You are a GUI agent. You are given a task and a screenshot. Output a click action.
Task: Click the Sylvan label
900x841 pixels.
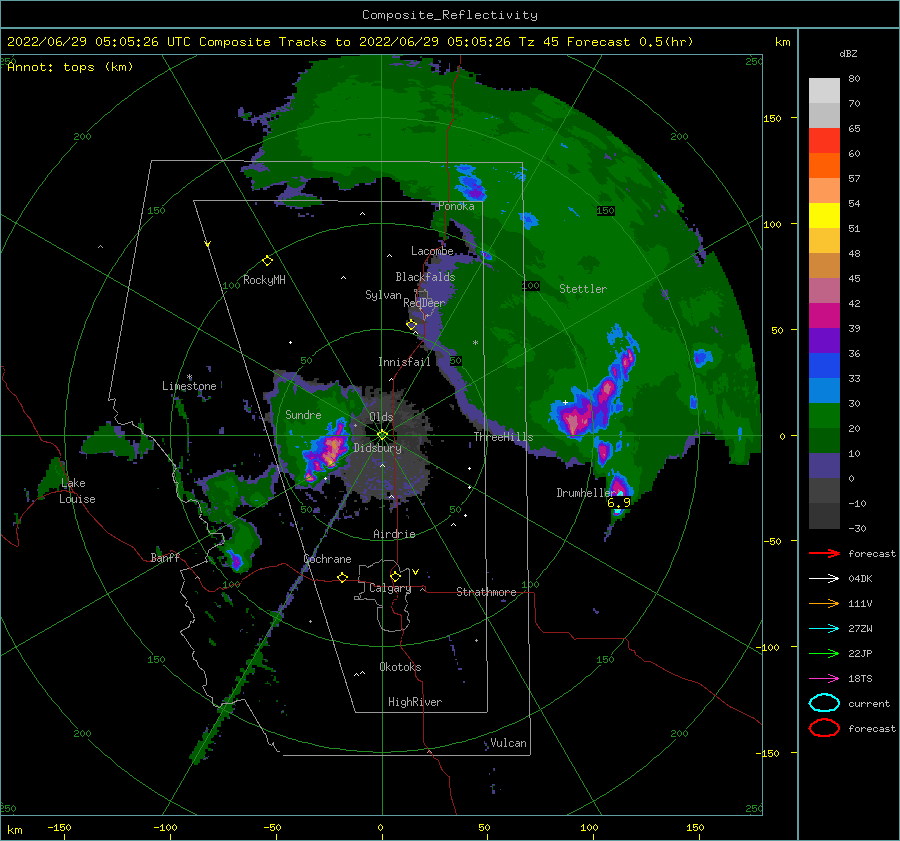click(383, 295)
